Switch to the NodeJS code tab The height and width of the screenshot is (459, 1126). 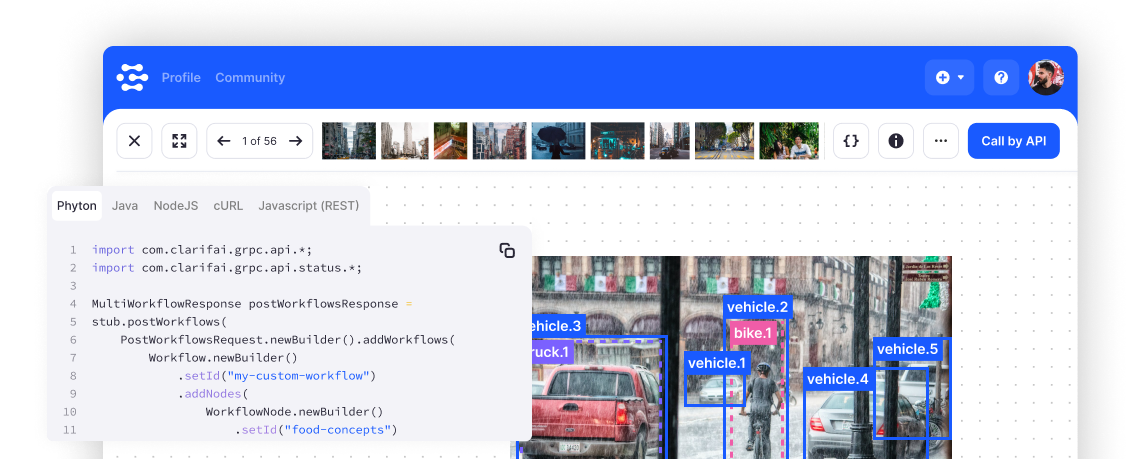pos(175,205)
